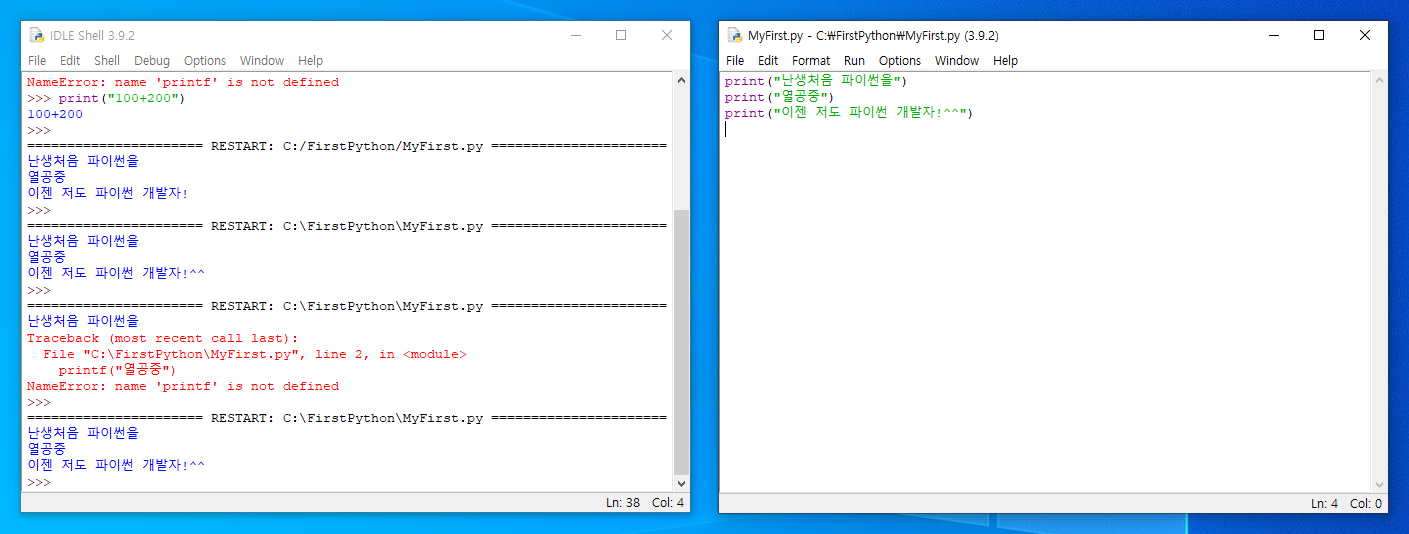
Task: Click the last >>> prompt line in shell
Action: pos(39,482)
